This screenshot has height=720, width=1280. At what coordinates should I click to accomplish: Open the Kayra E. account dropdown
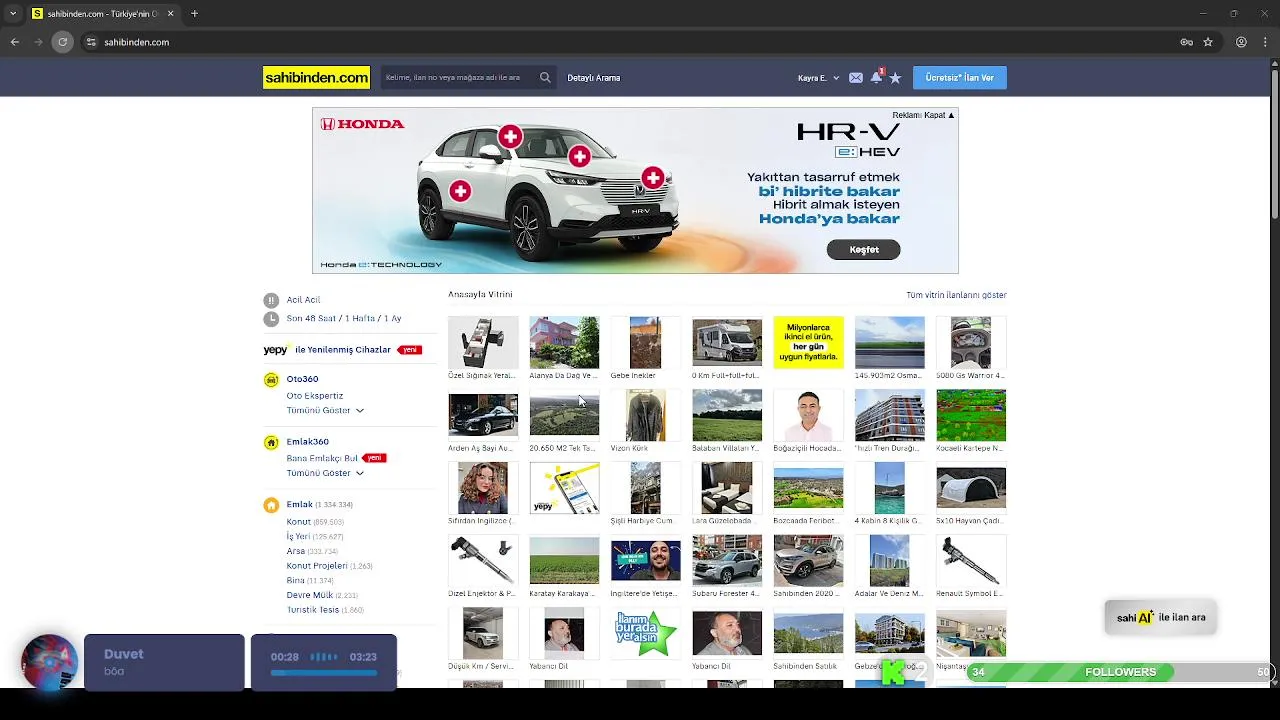click(818, 78)
